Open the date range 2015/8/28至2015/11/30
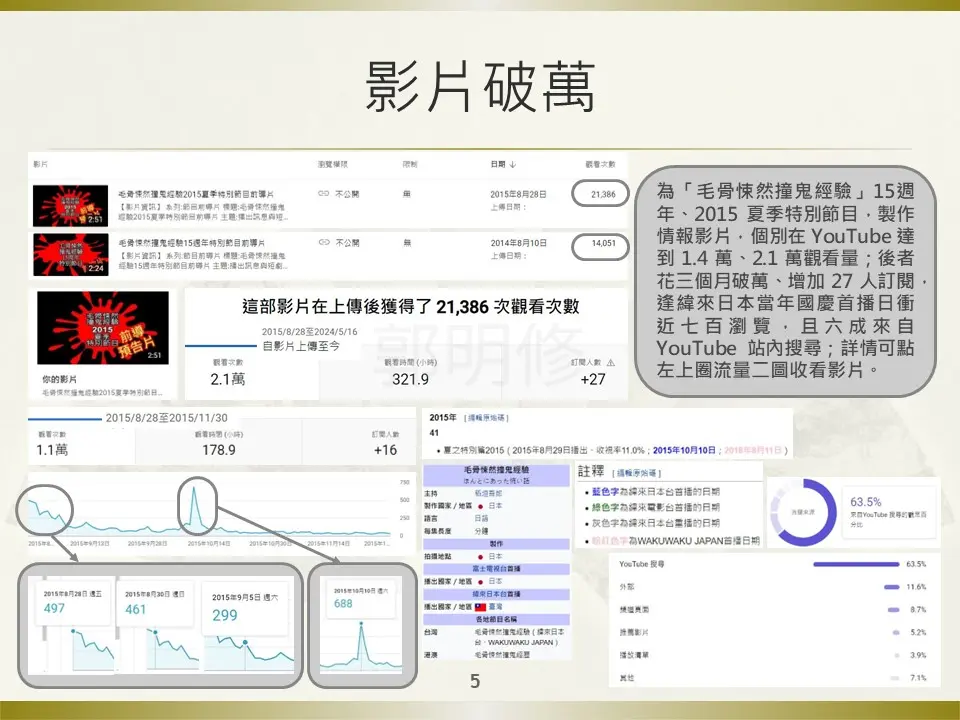Viewport: 960px width, 720px height. (x=167, y=418)
